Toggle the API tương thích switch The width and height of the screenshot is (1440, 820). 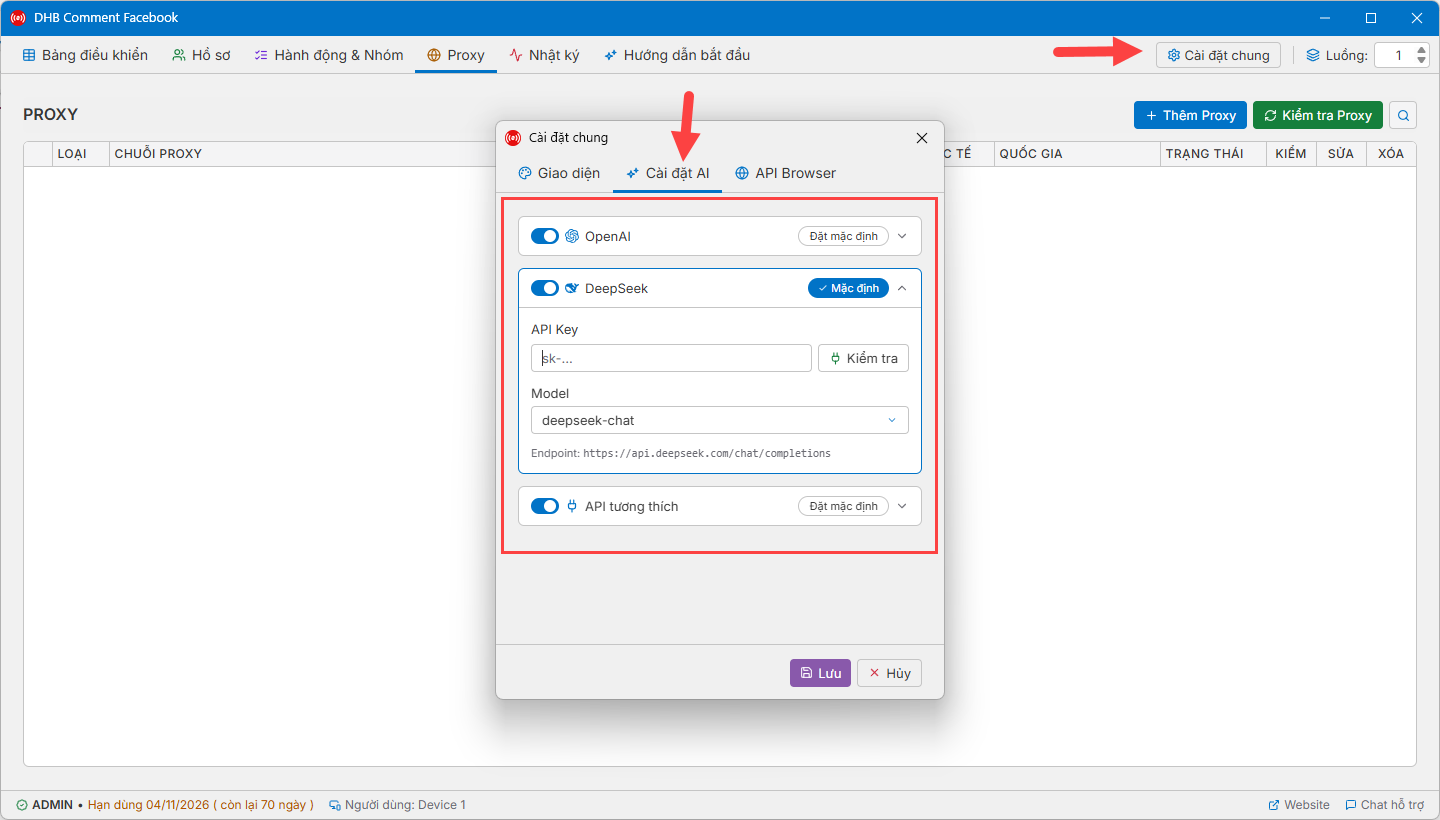[544, 506]
